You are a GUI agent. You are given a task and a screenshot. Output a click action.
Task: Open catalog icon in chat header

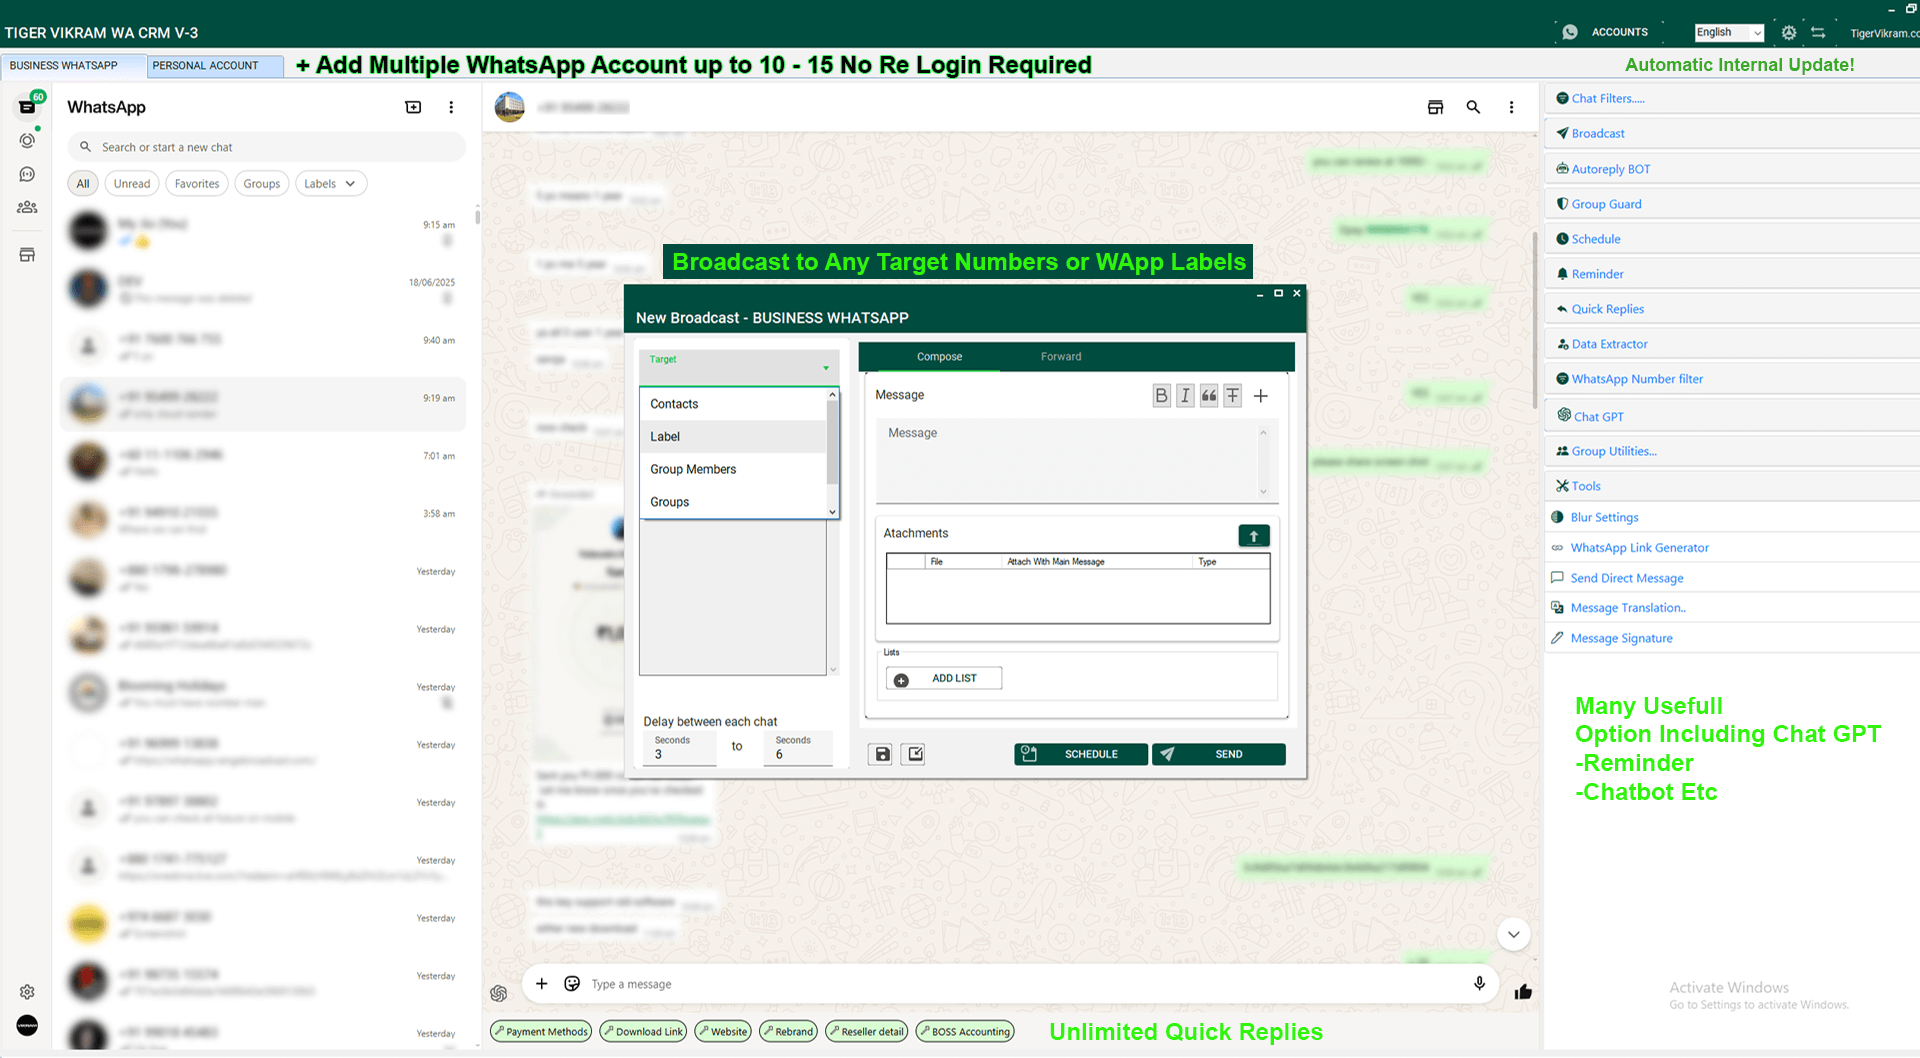[x=1435, y=107]
